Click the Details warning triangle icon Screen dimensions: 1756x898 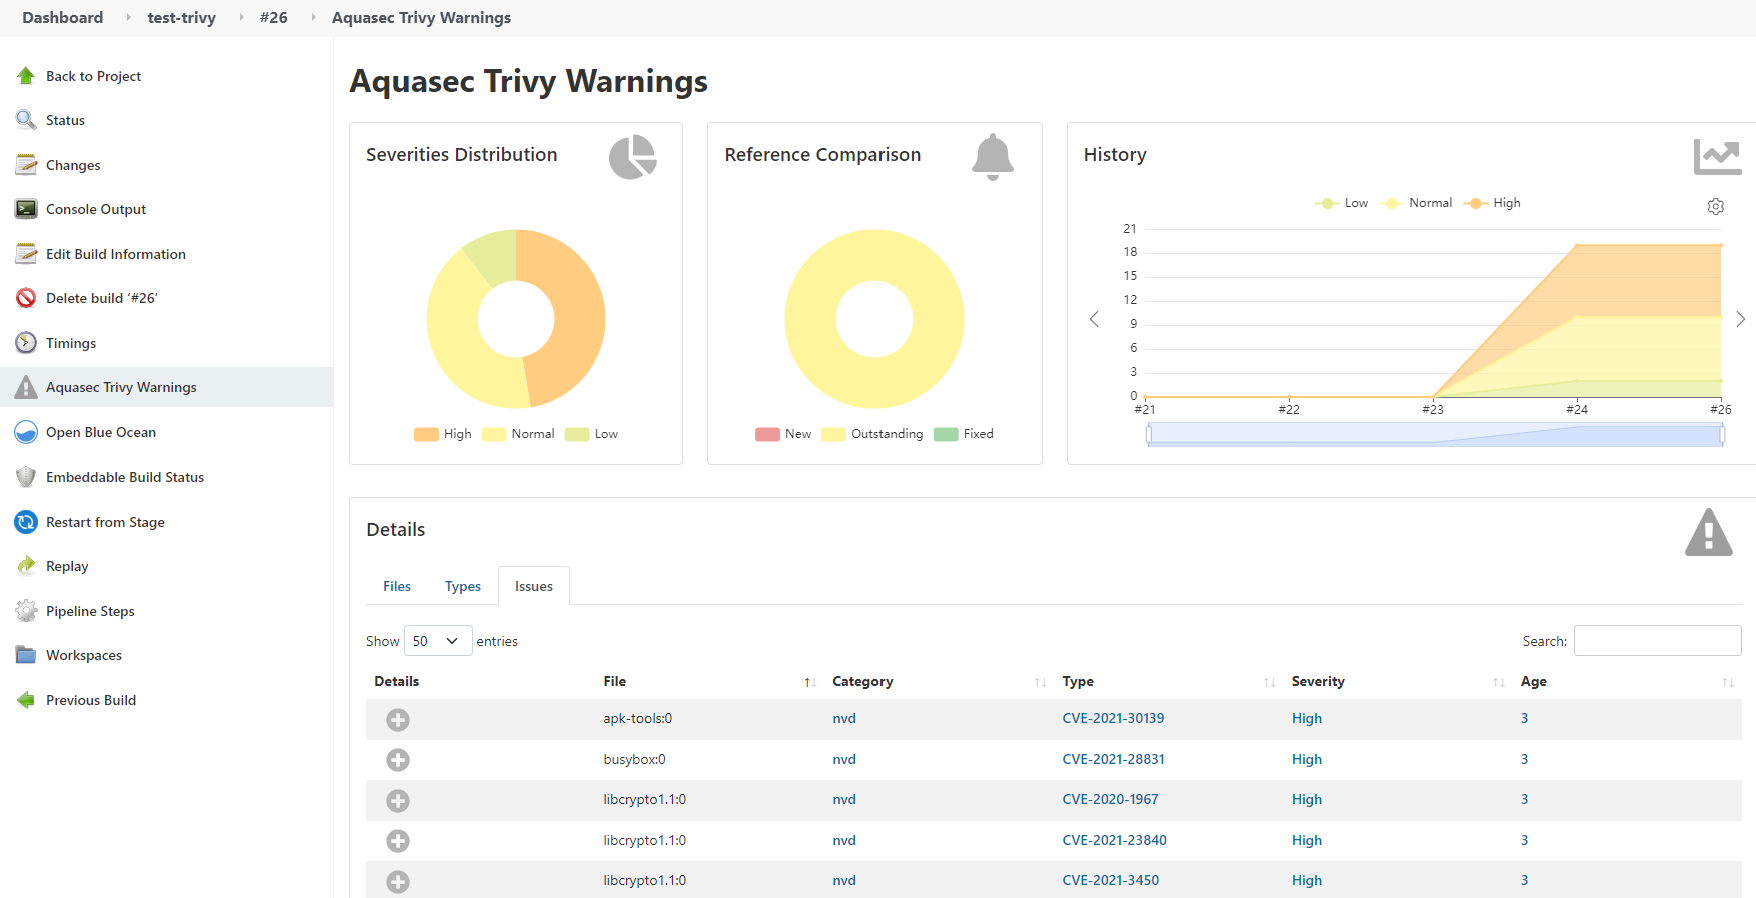coord(1709,532)
